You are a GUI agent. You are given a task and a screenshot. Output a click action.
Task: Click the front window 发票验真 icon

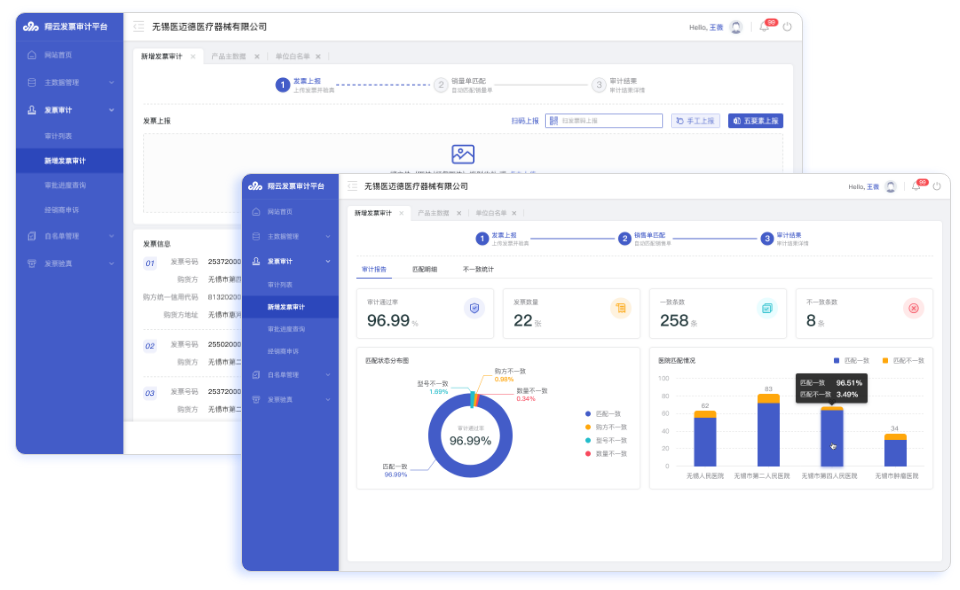click(256, 400)
